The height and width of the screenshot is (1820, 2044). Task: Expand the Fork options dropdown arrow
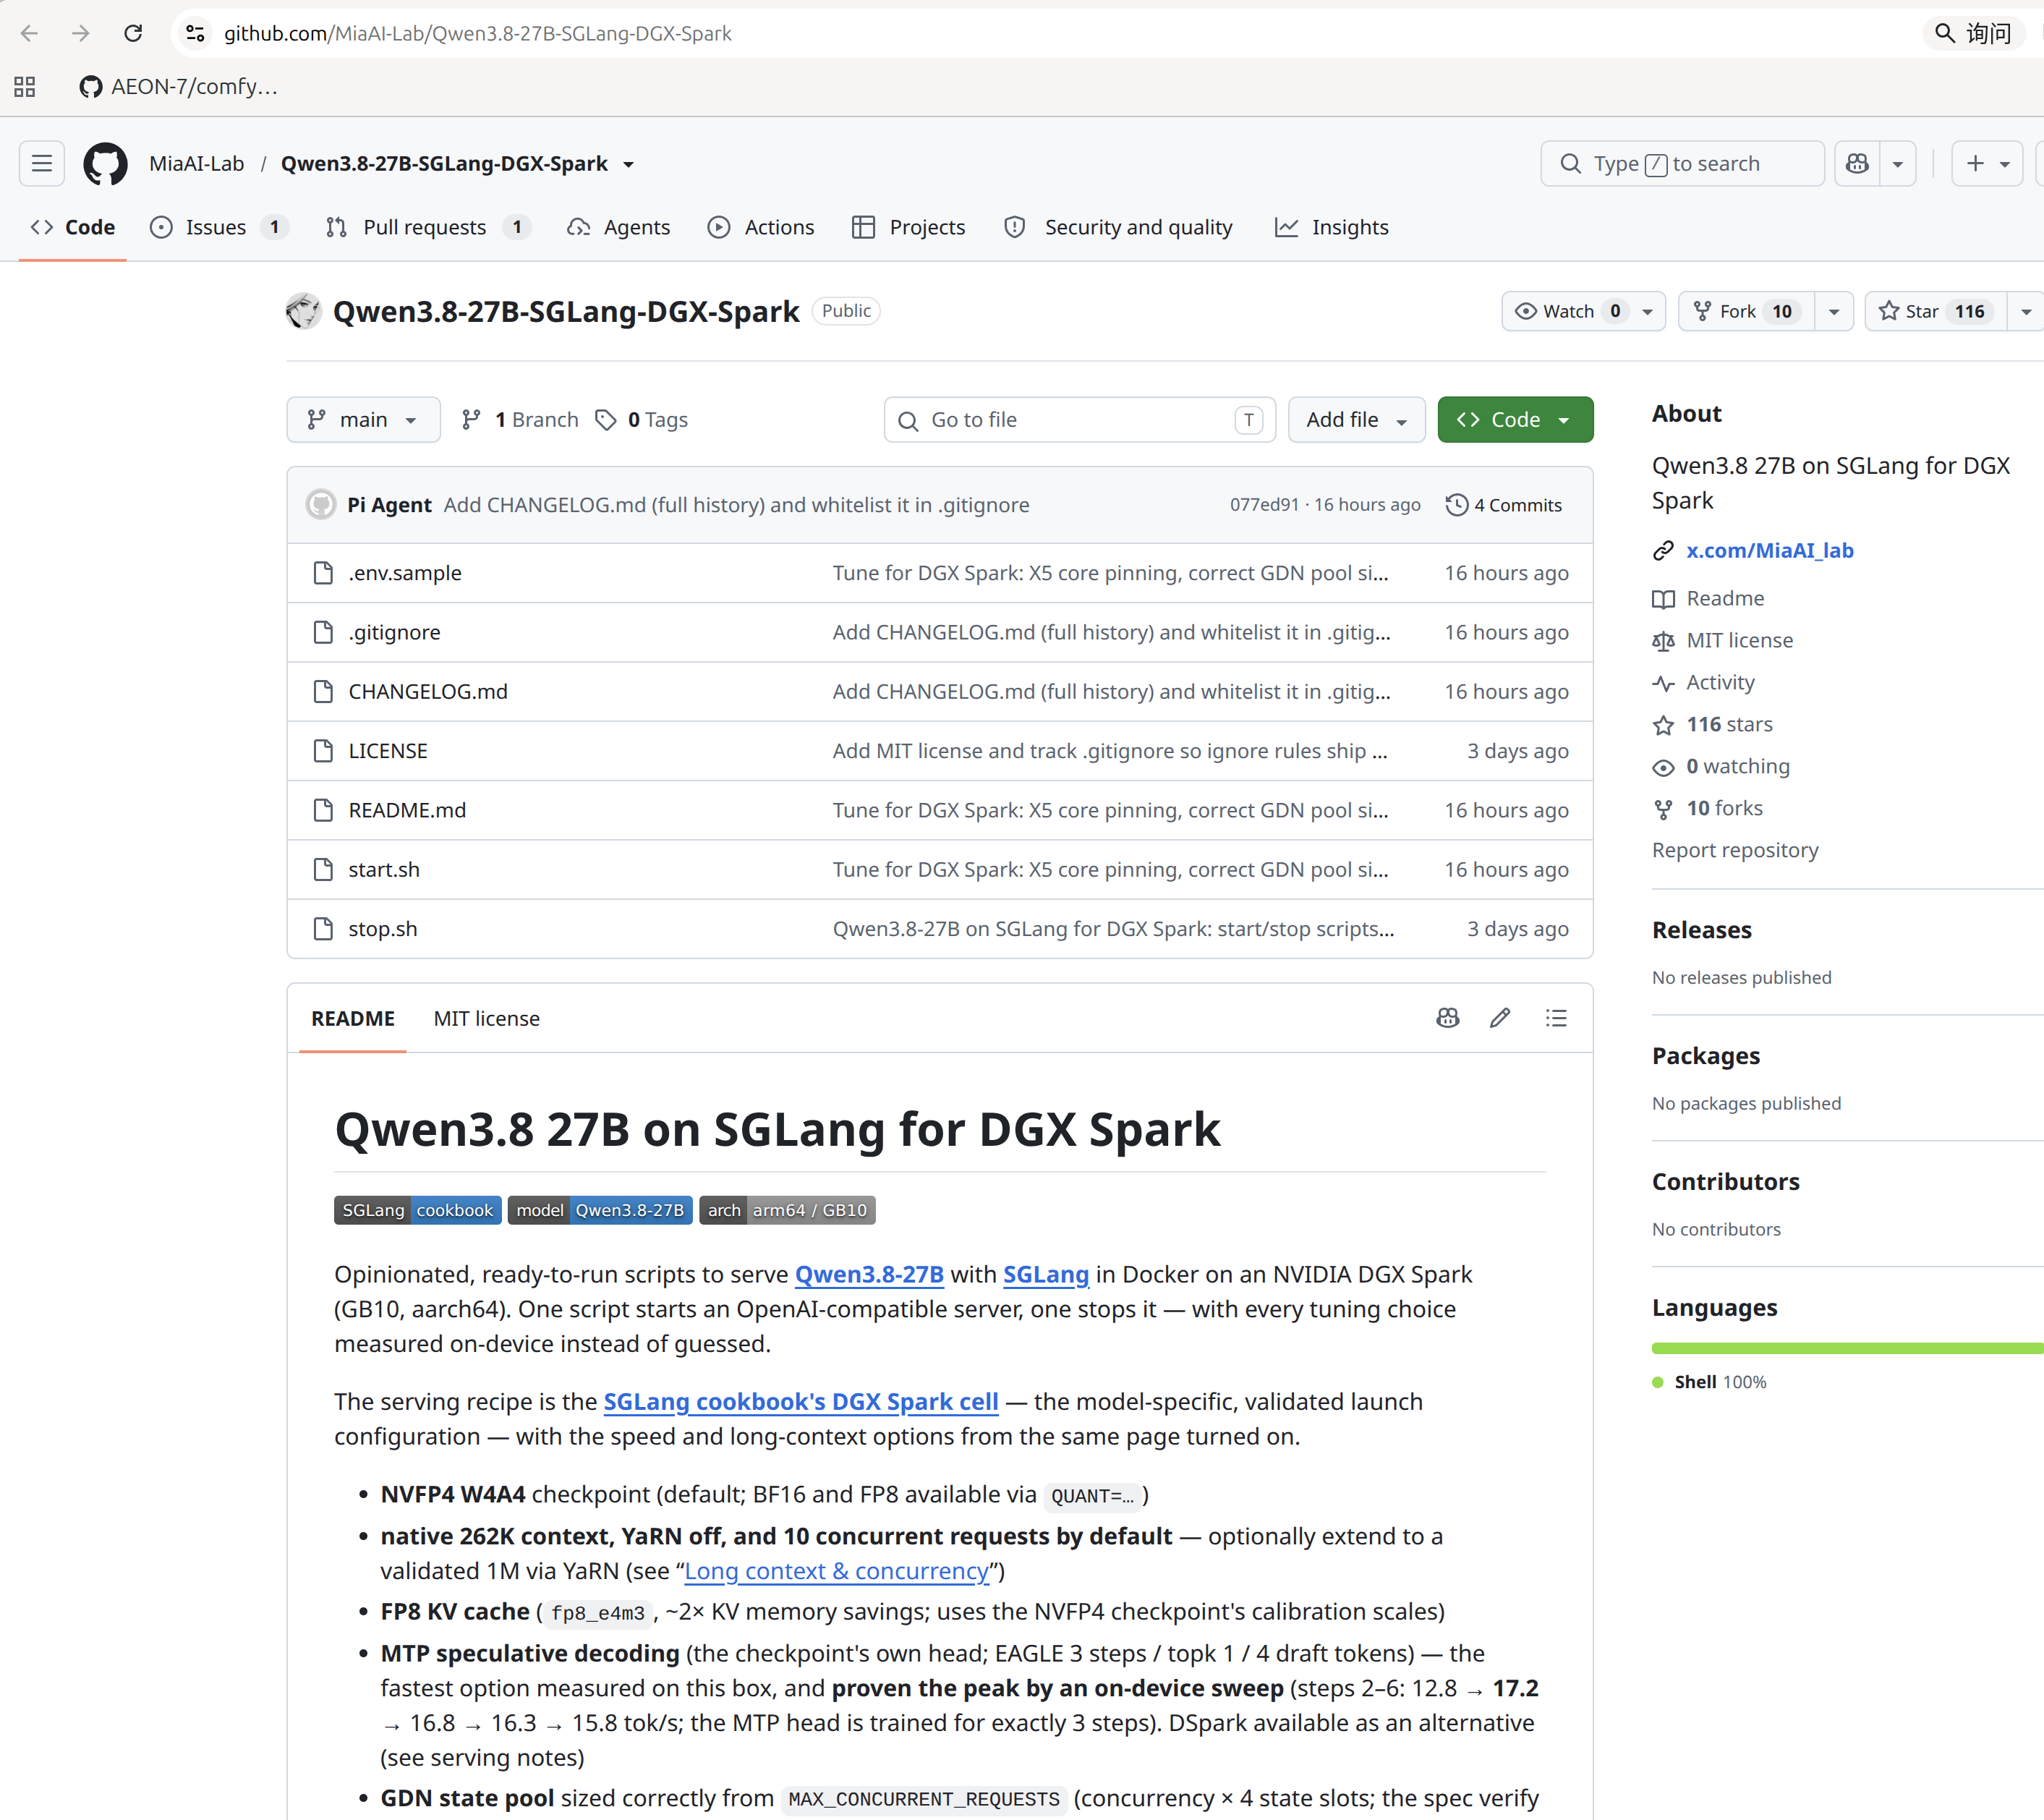coord(1834,311)
